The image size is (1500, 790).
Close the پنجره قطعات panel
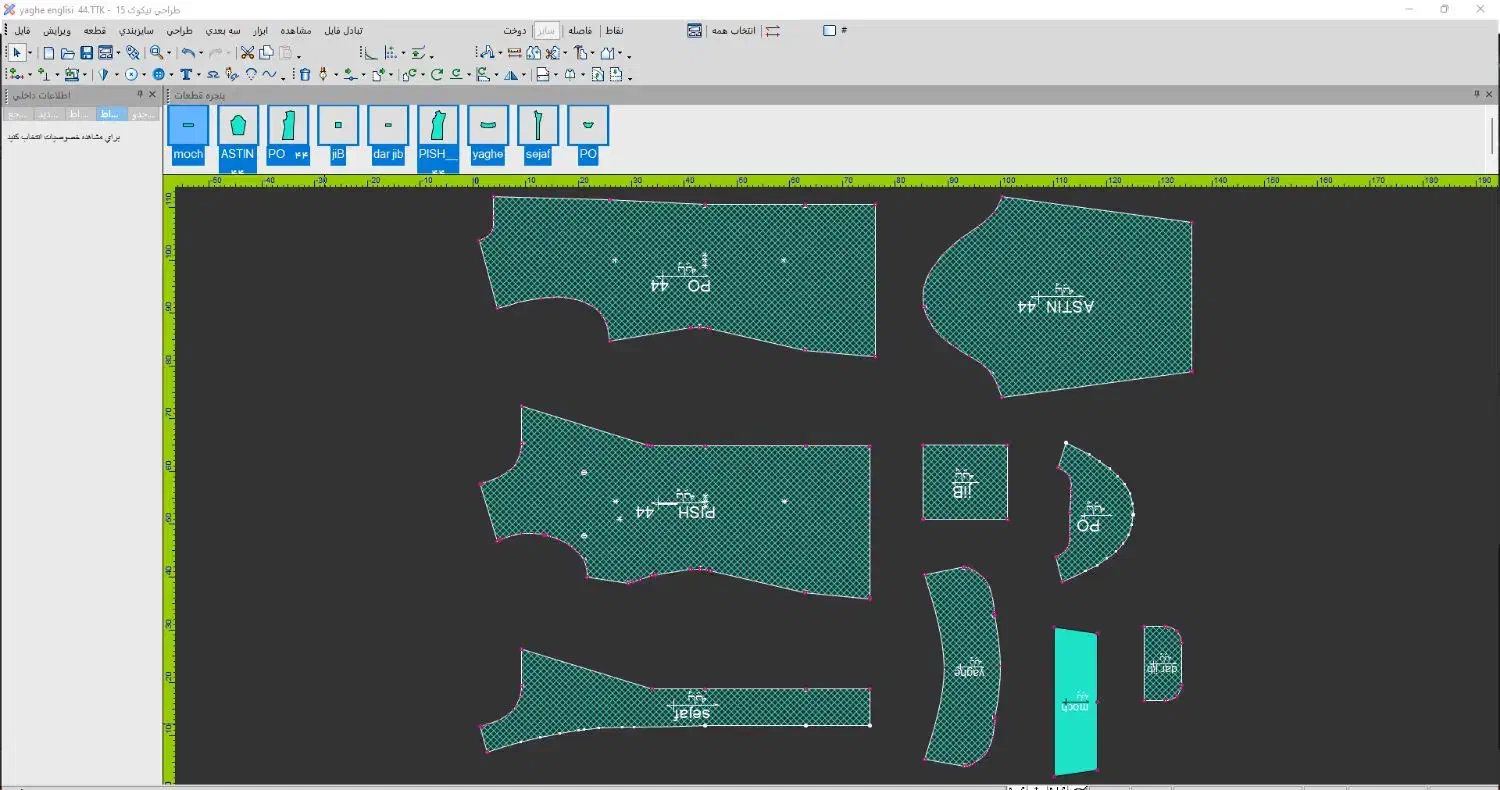[1490, 94]
